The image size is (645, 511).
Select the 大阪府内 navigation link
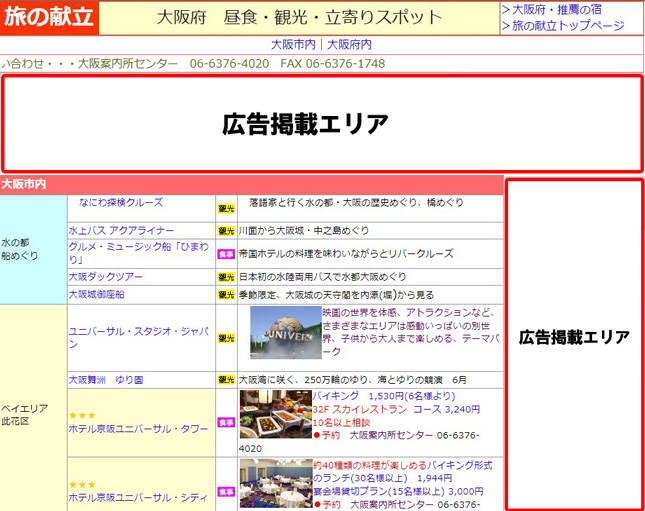click(349, 44)
